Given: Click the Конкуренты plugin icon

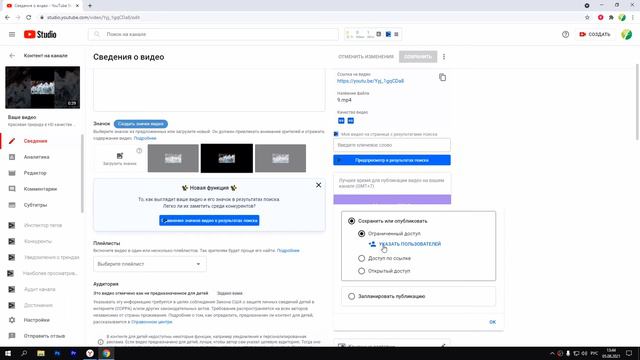Looking at the screenshot, I should (x=11, y=241).
